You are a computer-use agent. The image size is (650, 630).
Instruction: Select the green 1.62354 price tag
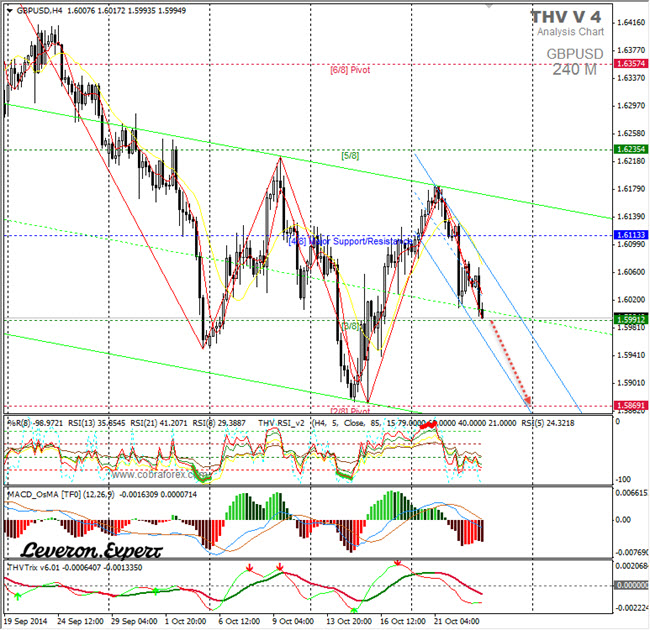631,149
